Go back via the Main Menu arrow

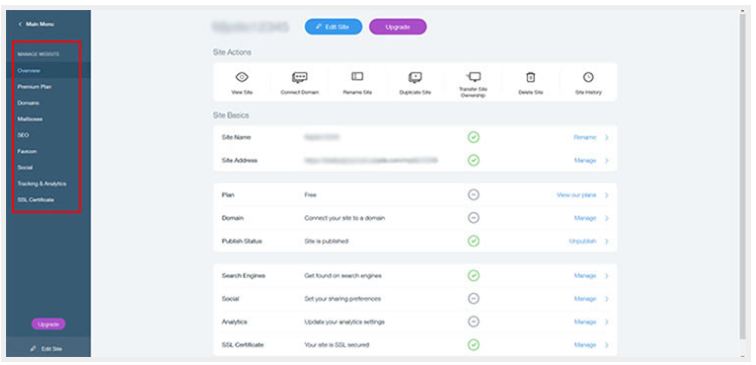click(20, 24)
